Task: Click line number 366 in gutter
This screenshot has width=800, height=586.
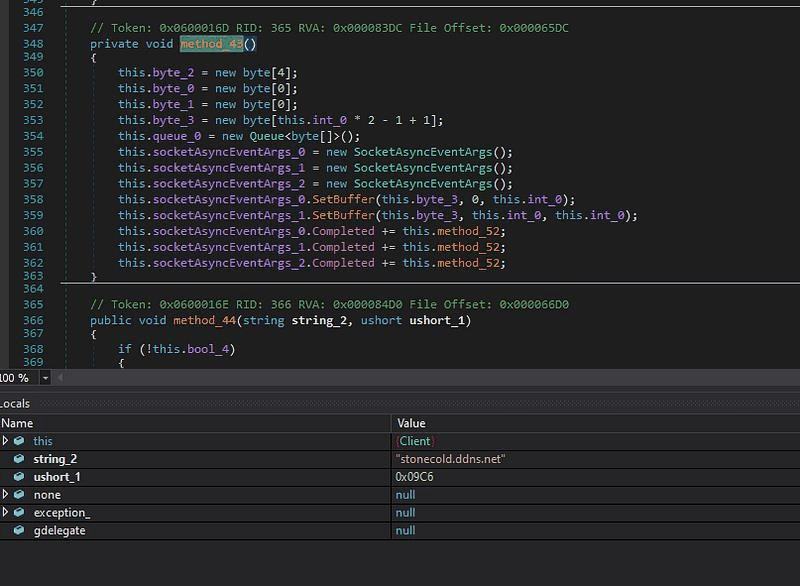Action: (x=33, y=320)
